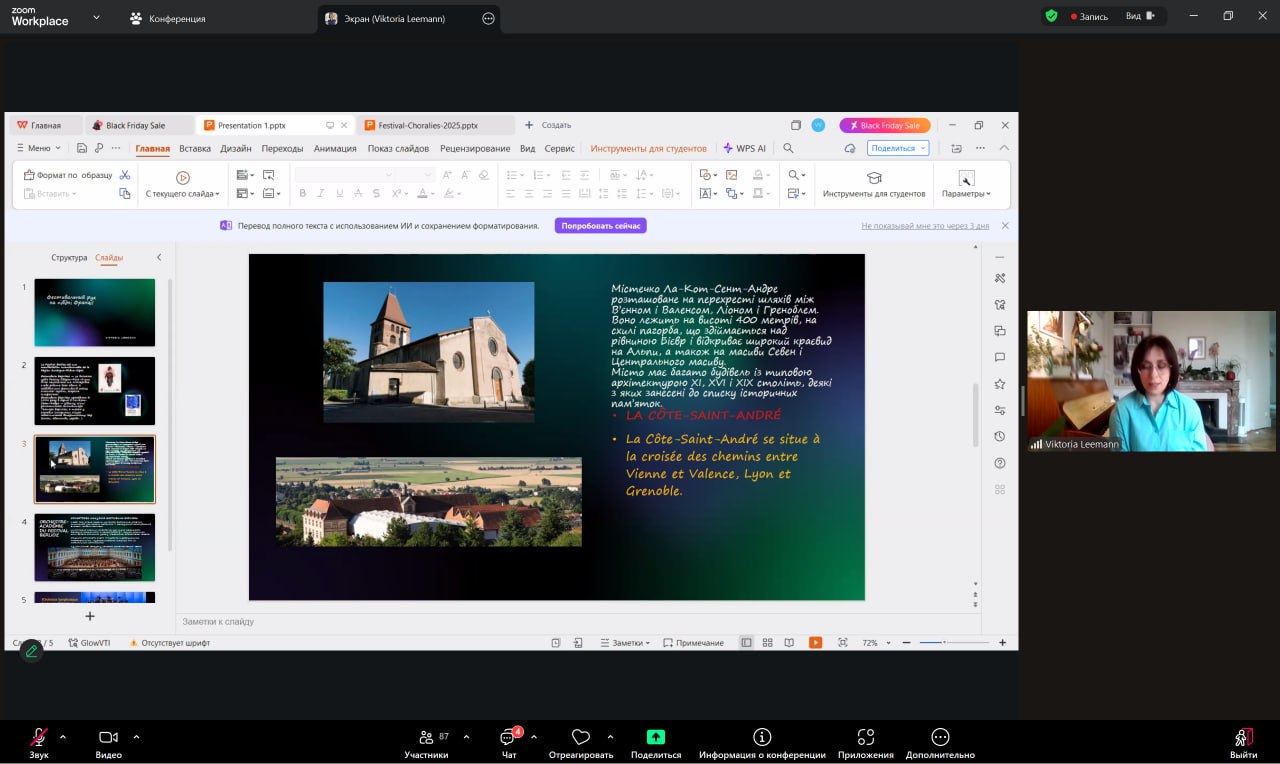Toggle the Заметки notes pane button

tap(626, 642)
